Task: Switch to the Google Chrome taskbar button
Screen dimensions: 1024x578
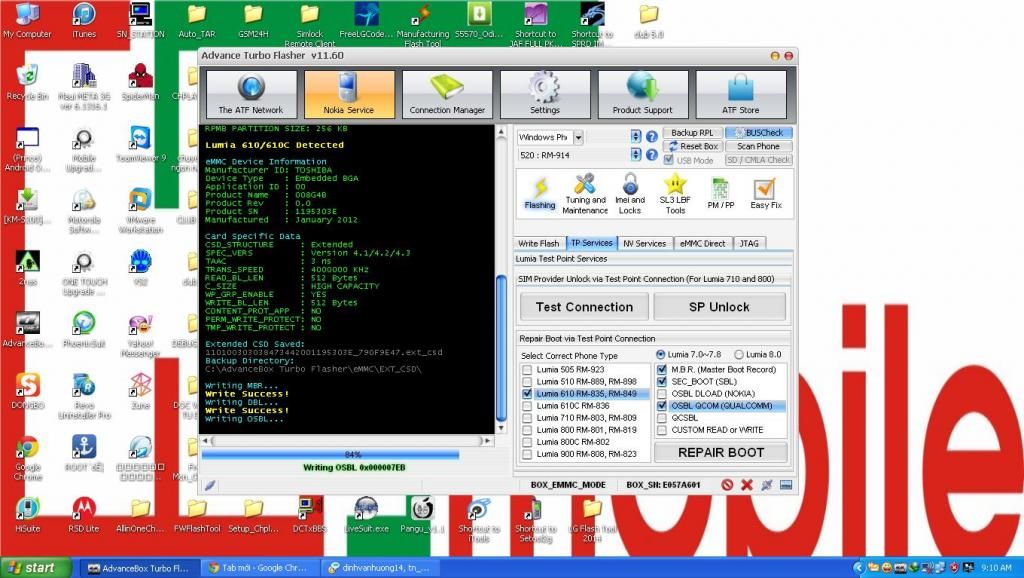Action: [x=261, y=568]
